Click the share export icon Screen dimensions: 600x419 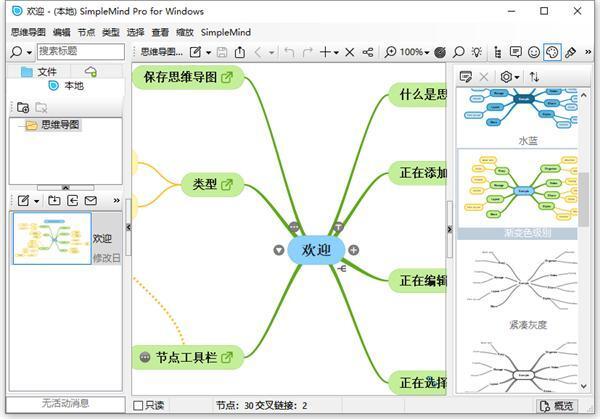[x=240, y=52]
